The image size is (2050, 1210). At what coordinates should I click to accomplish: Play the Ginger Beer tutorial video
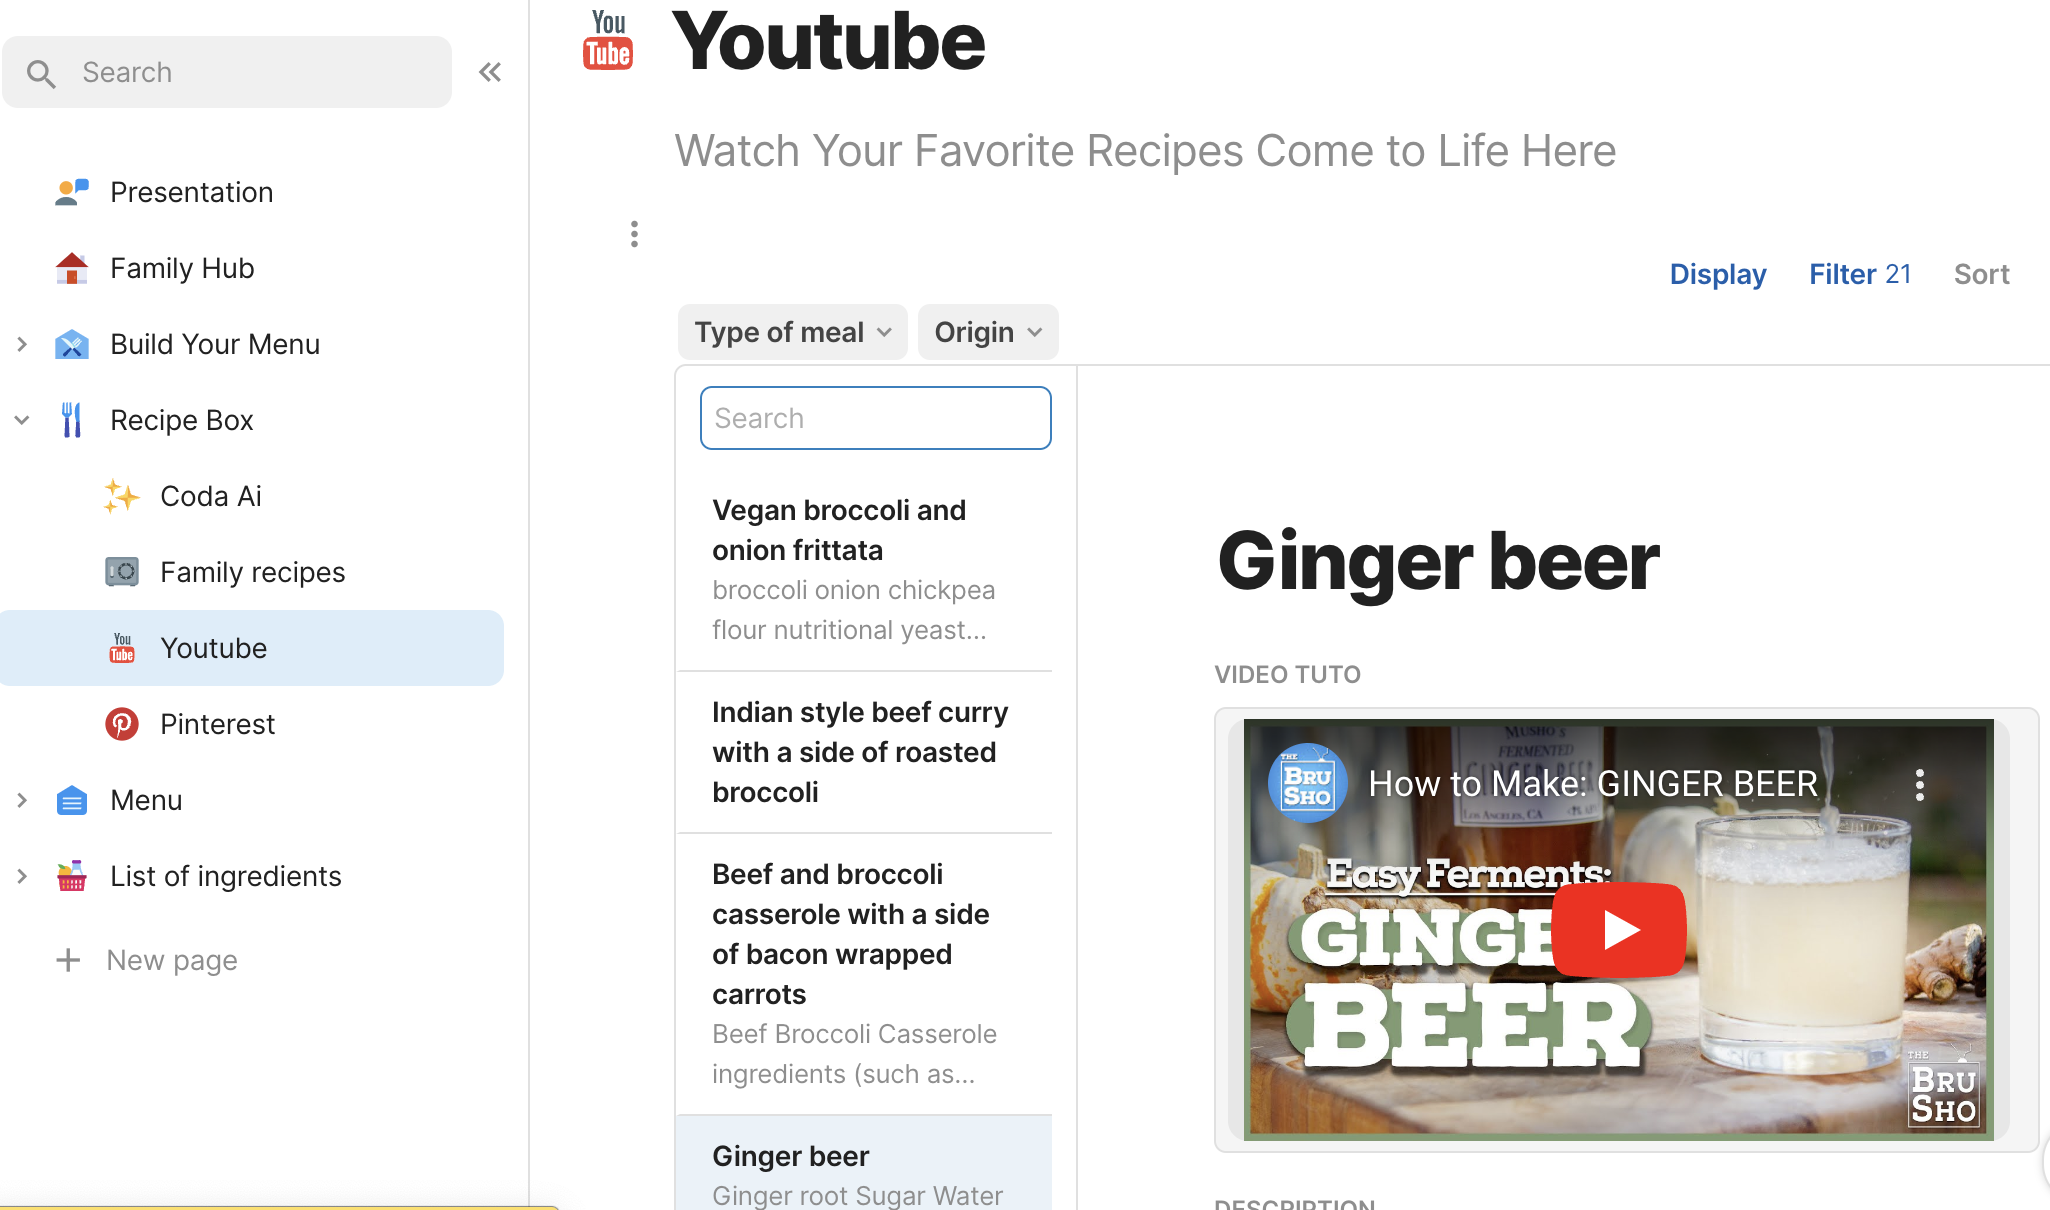click(x=1618, y=928)
